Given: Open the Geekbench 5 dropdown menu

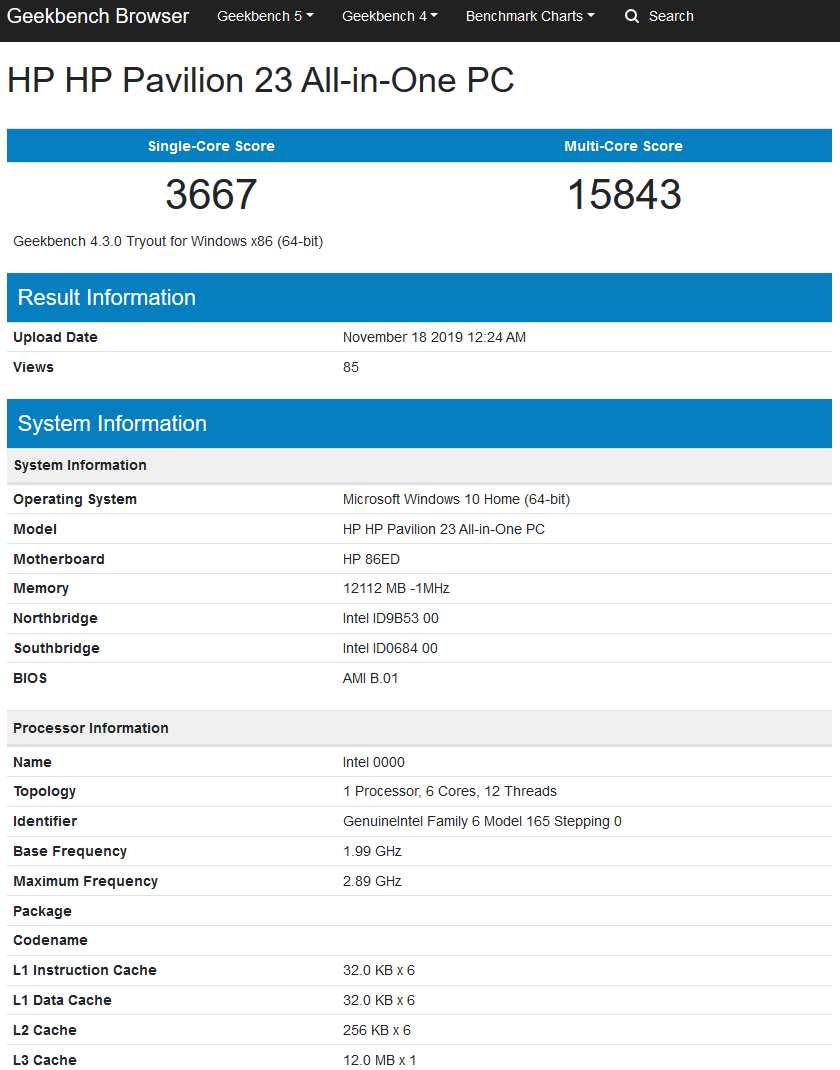Looking at the screenshot, I should click(x=265, y=16).
